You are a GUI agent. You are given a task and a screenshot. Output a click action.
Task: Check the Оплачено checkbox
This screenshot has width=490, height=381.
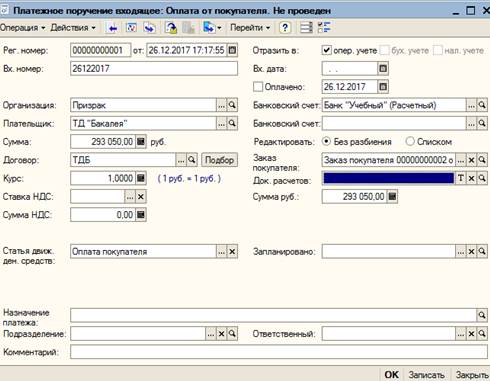point(258,87)
